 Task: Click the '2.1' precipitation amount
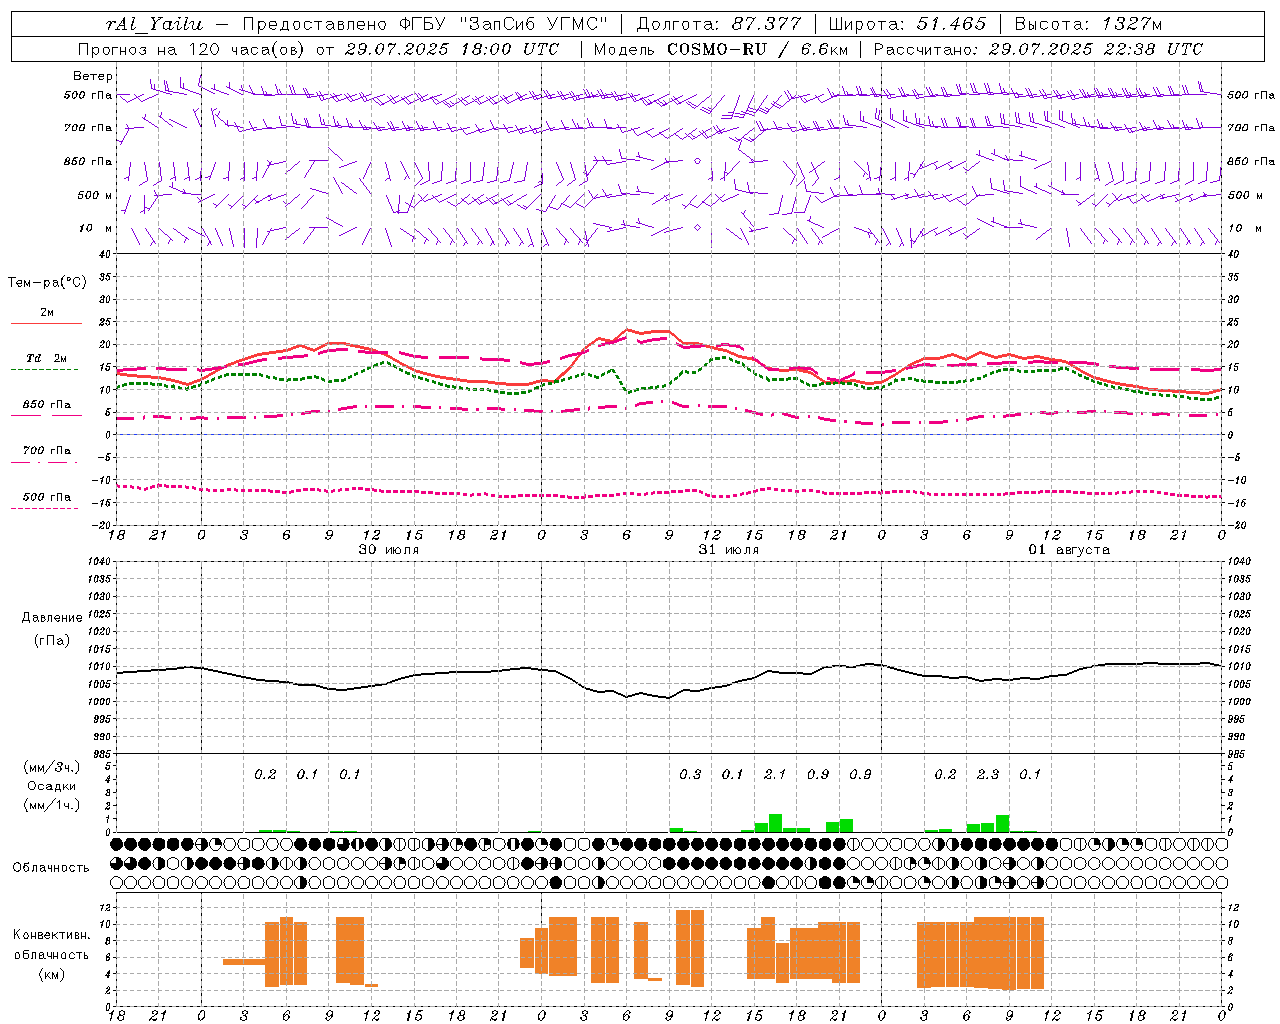click(775, 775)
